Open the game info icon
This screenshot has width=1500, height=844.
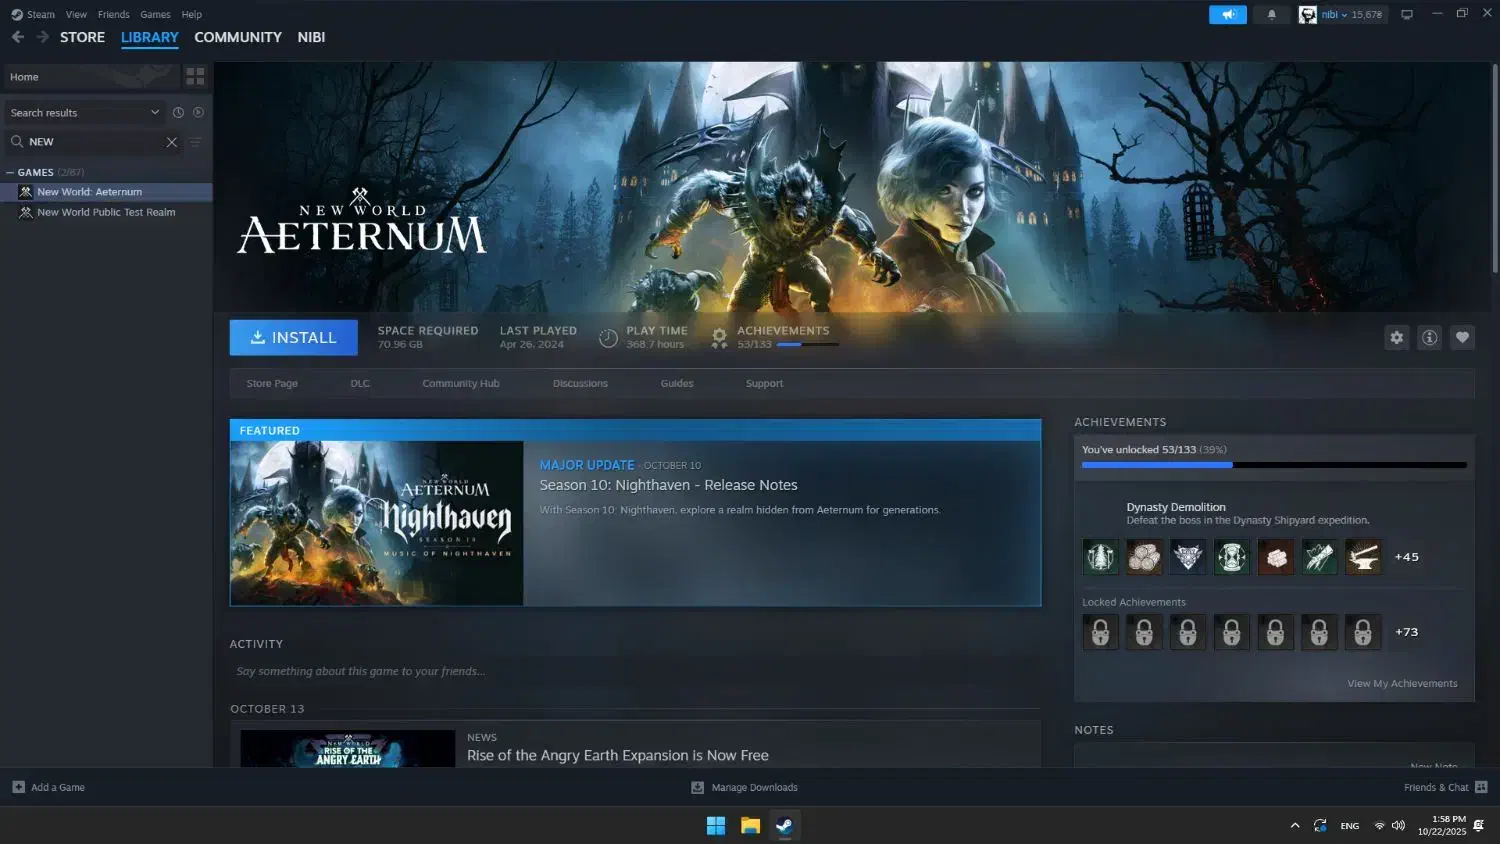point(1430,338)
